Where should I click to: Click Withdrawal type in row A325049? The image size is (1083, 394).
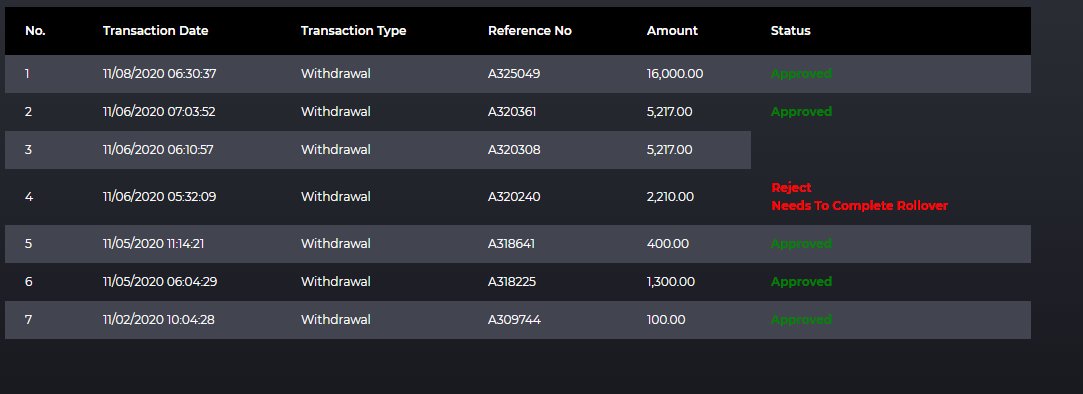[x=336, y=74]
